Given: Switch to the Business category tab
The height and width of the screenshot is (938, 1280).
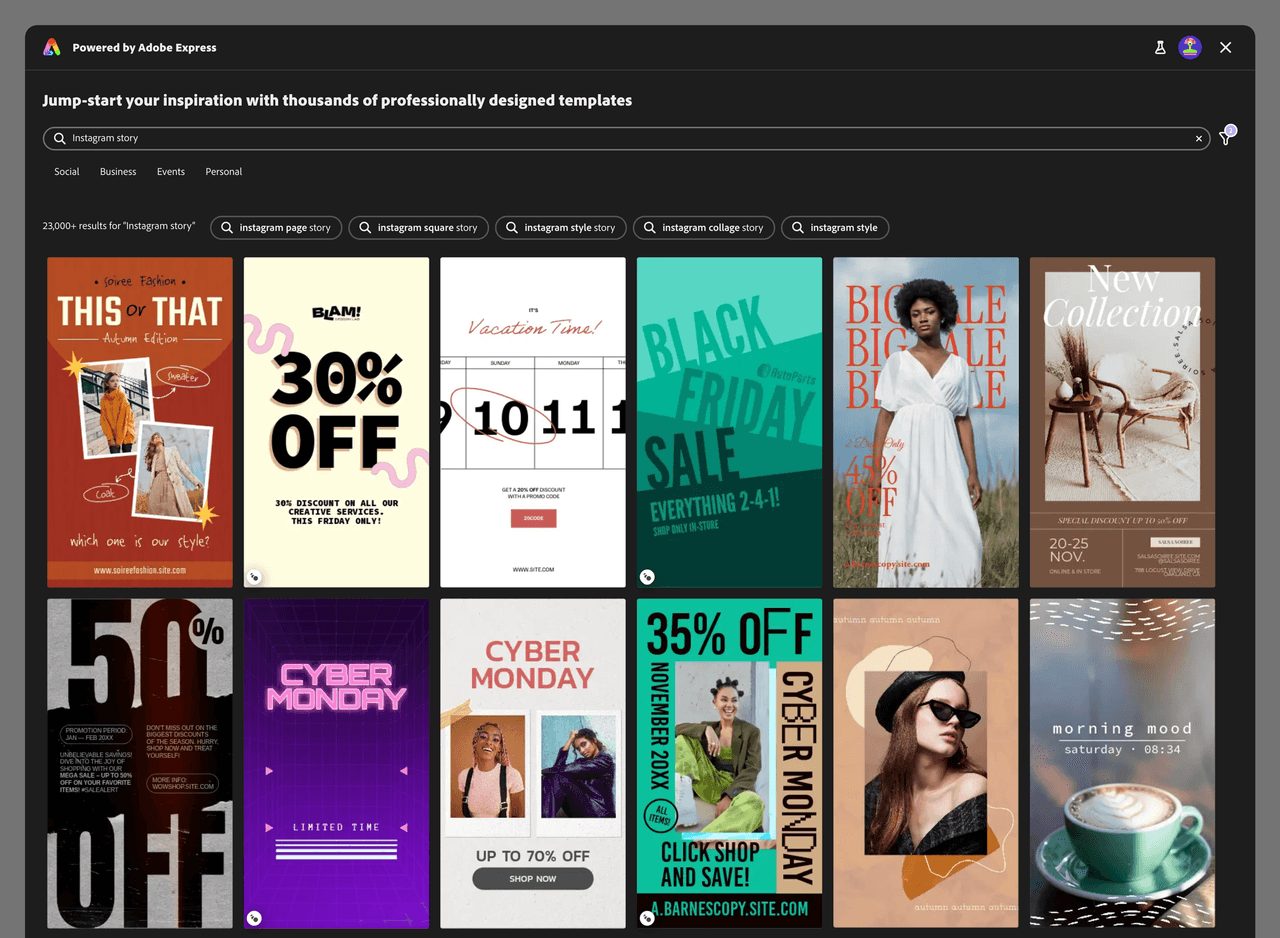Looking at the screenshot, I should pos(118,171).
